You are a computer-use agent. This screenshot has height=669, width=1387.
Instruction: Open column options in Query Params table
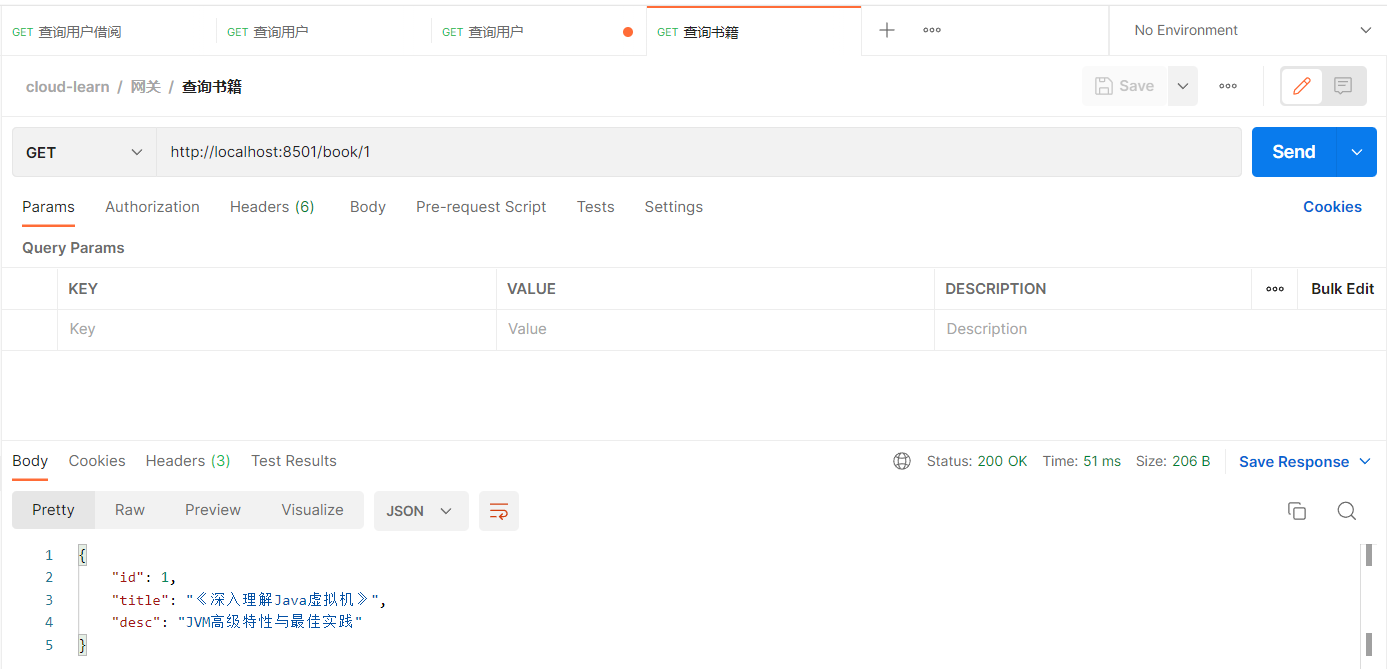tap(1275, 289)
